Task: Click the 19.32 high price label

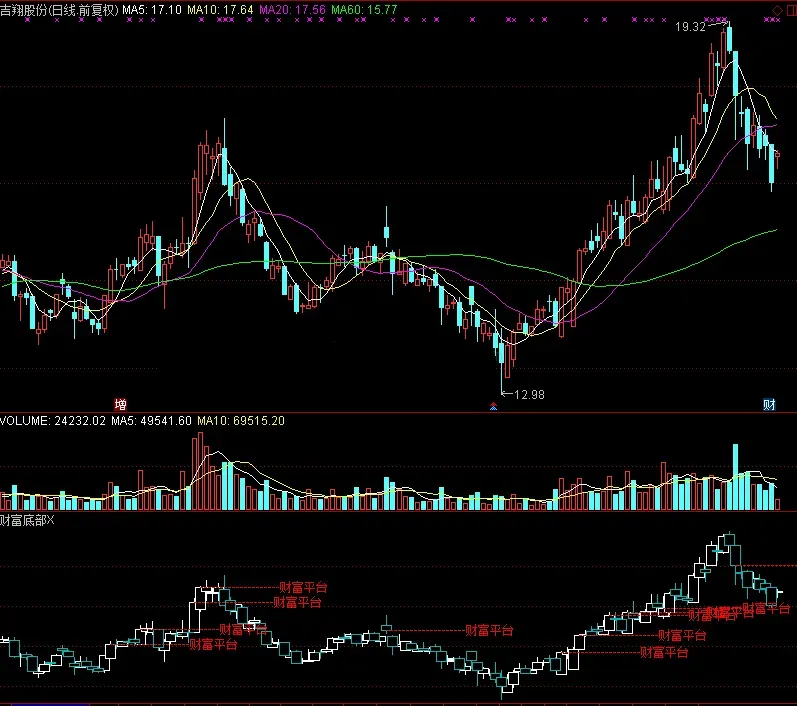Action: click(x=690, y=27)
